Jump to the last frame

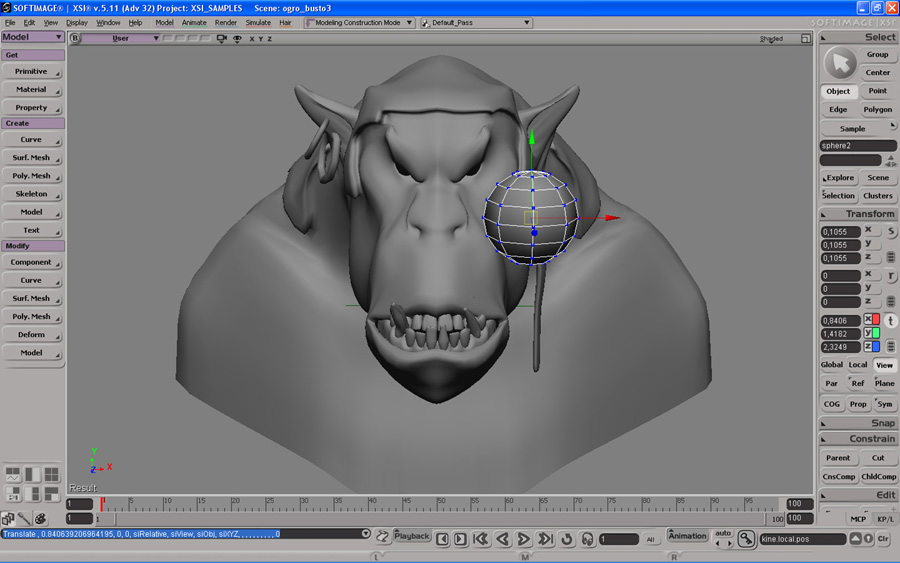545,539
